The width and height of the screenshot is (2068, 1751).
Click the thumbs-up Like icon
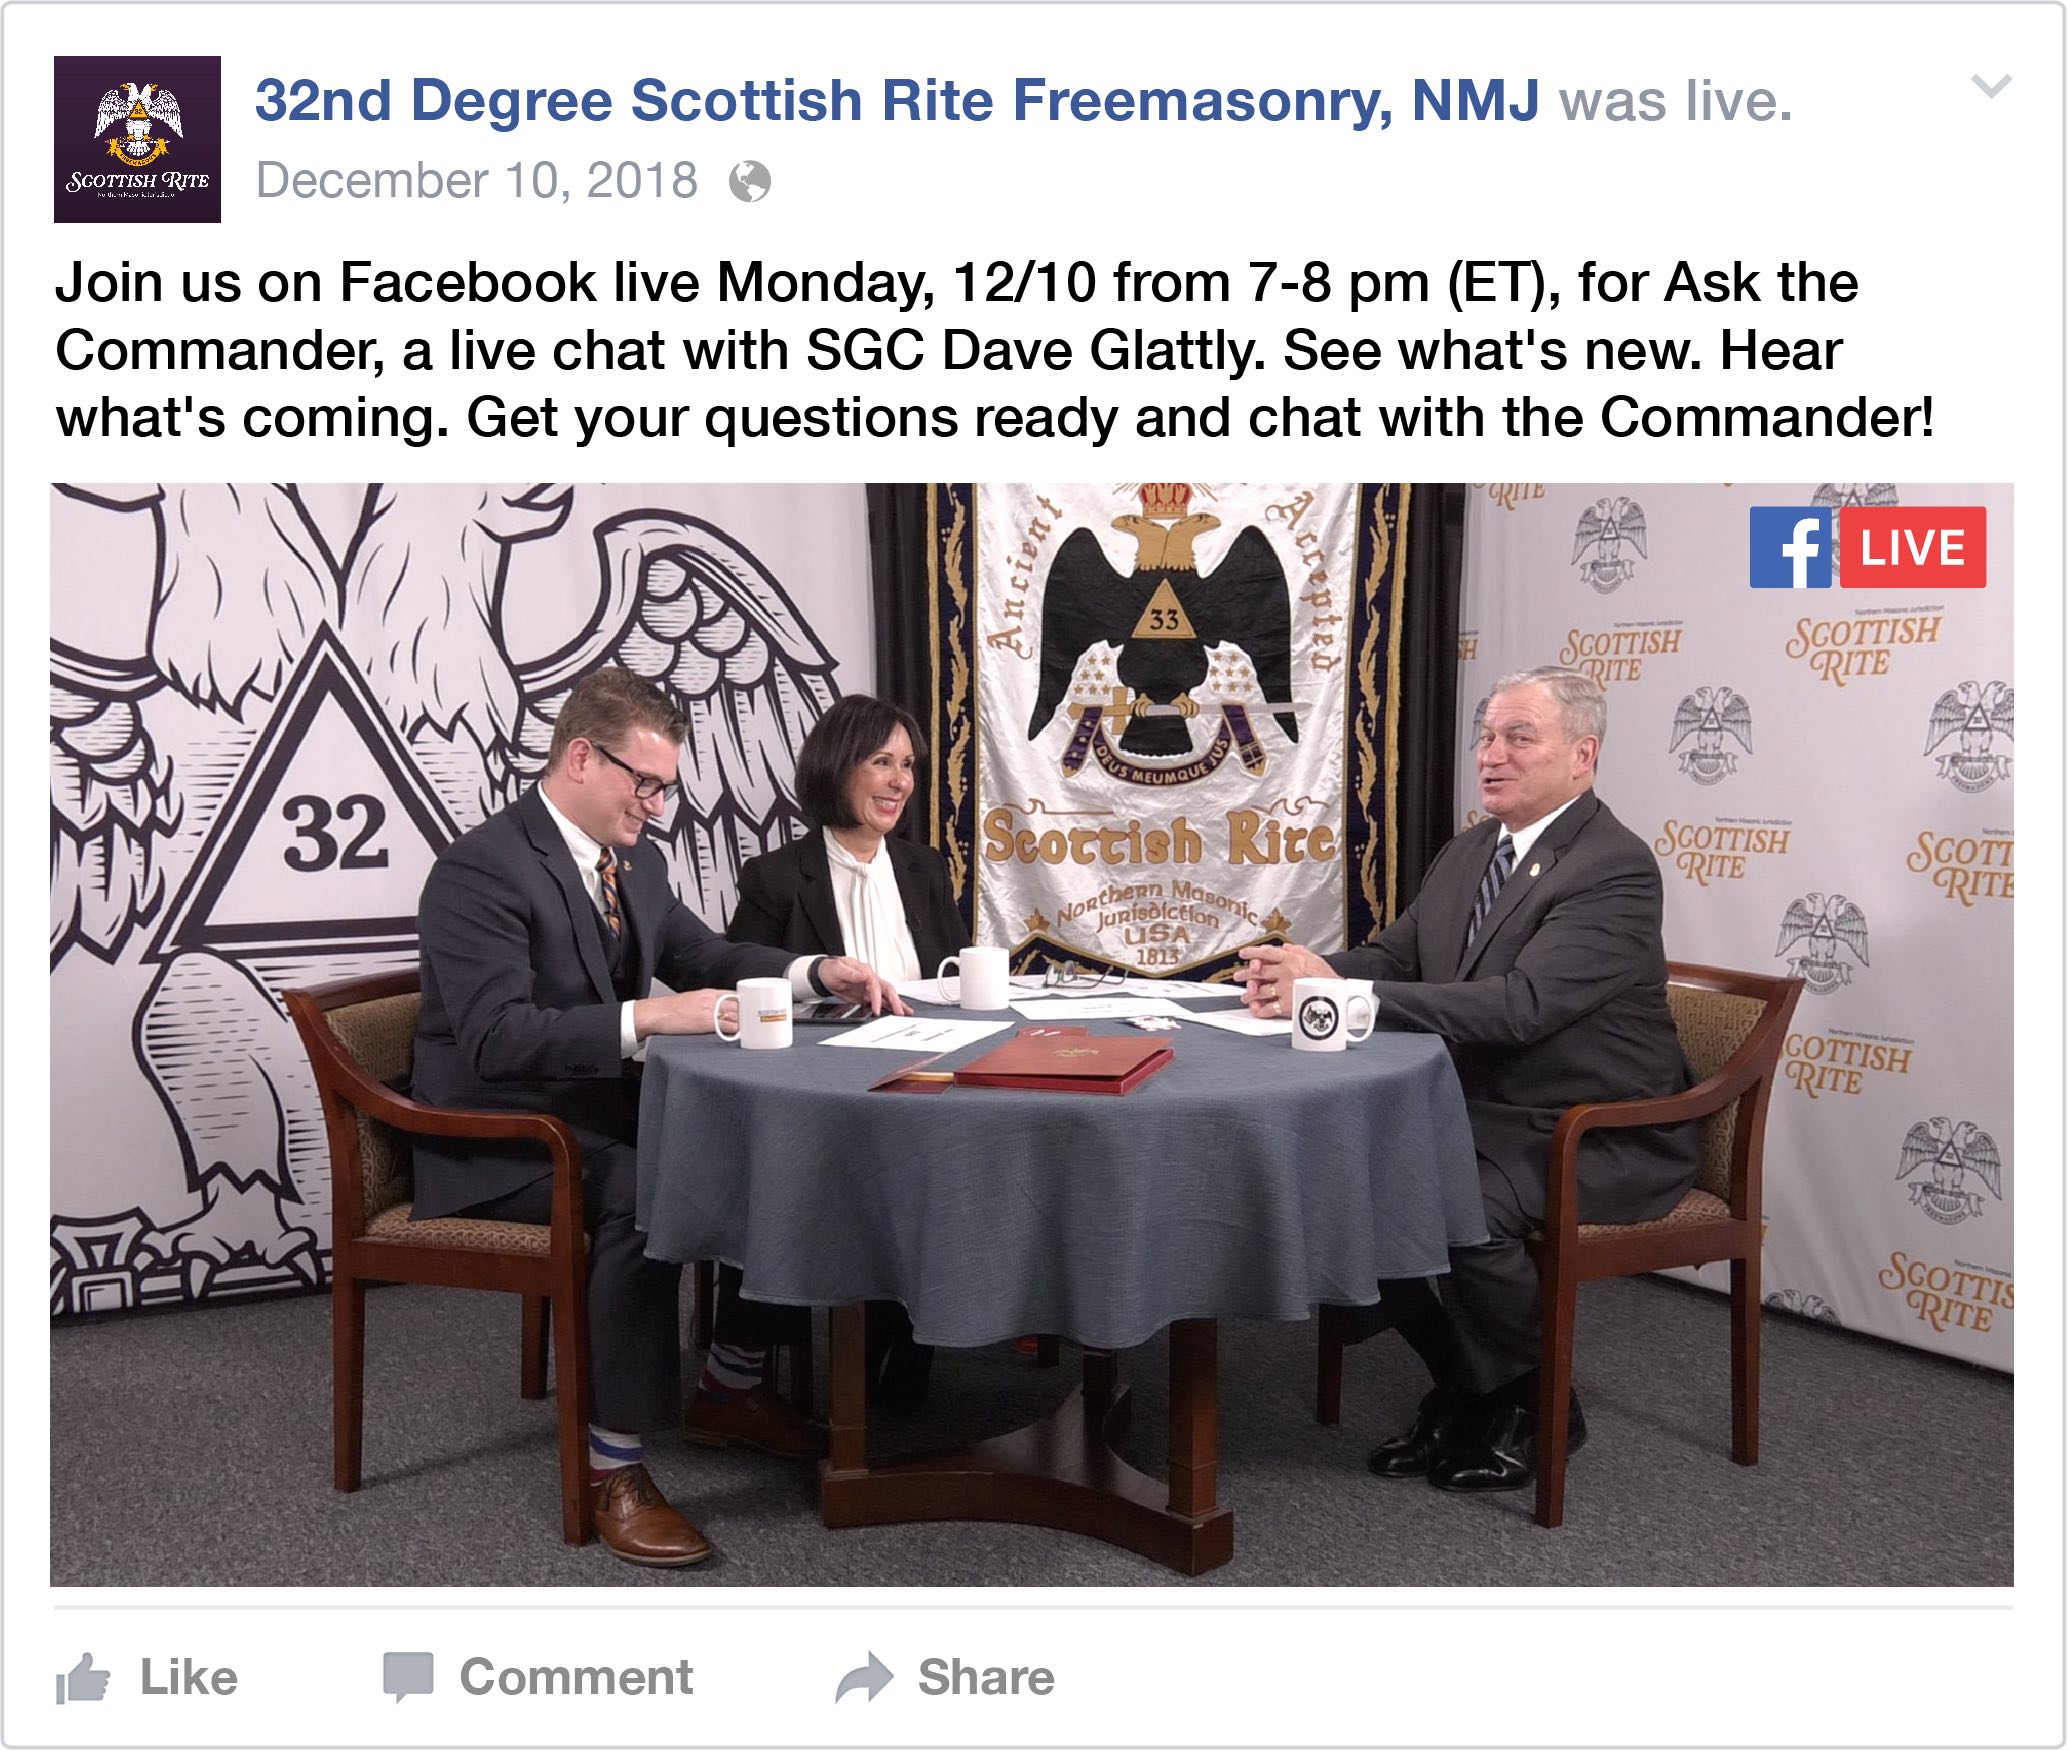[83, 1677]
